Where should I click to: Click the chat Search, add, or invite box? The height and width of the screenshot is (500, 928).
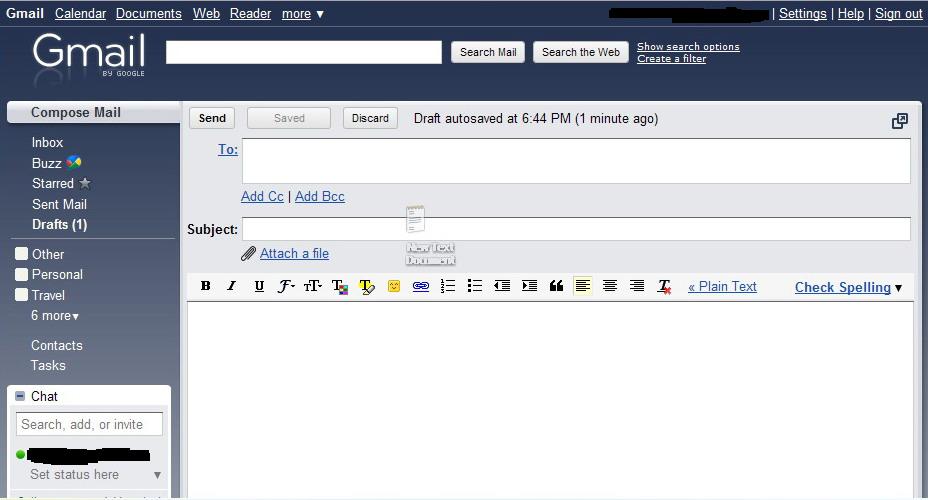click(x=89, y=424)
